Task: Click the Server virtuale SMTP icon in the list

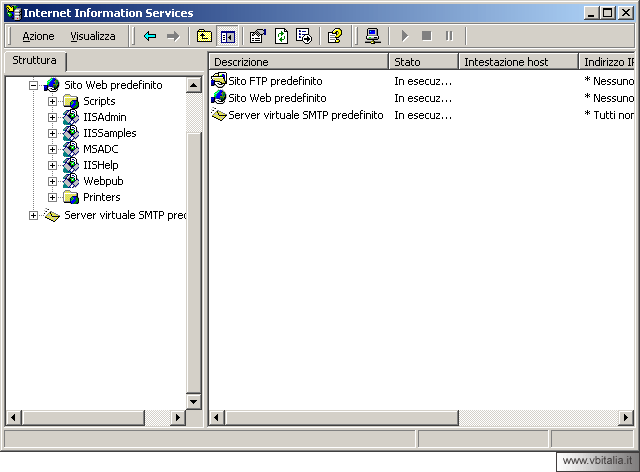Action: pyautogui.click(x=219, y=115)
